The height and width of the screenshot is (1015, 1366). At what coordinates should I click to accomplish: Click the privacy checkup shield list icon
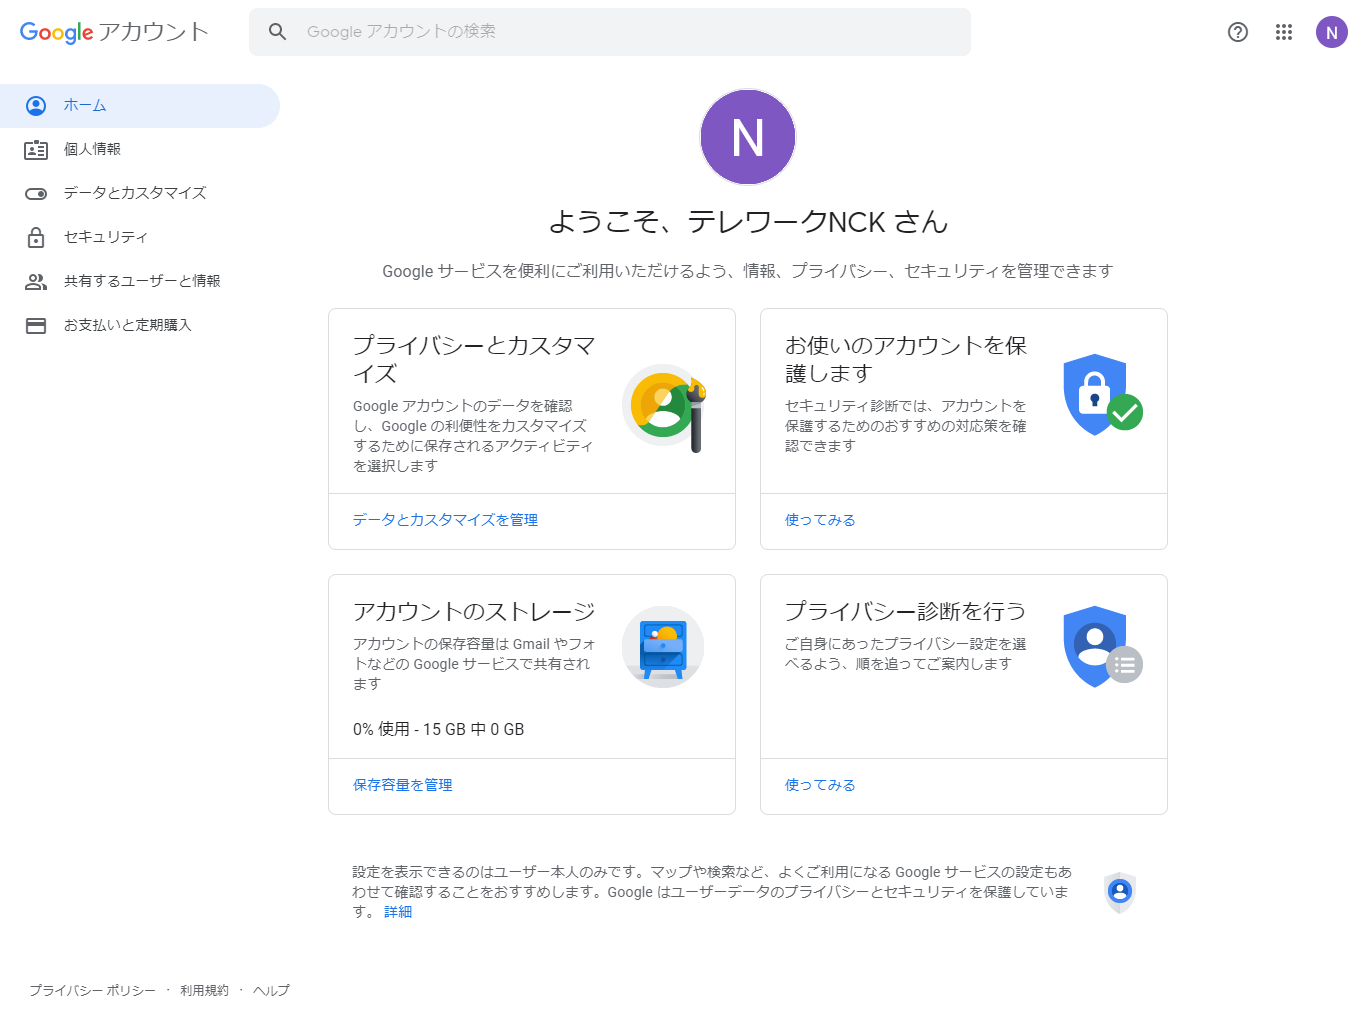[1102, 646]
